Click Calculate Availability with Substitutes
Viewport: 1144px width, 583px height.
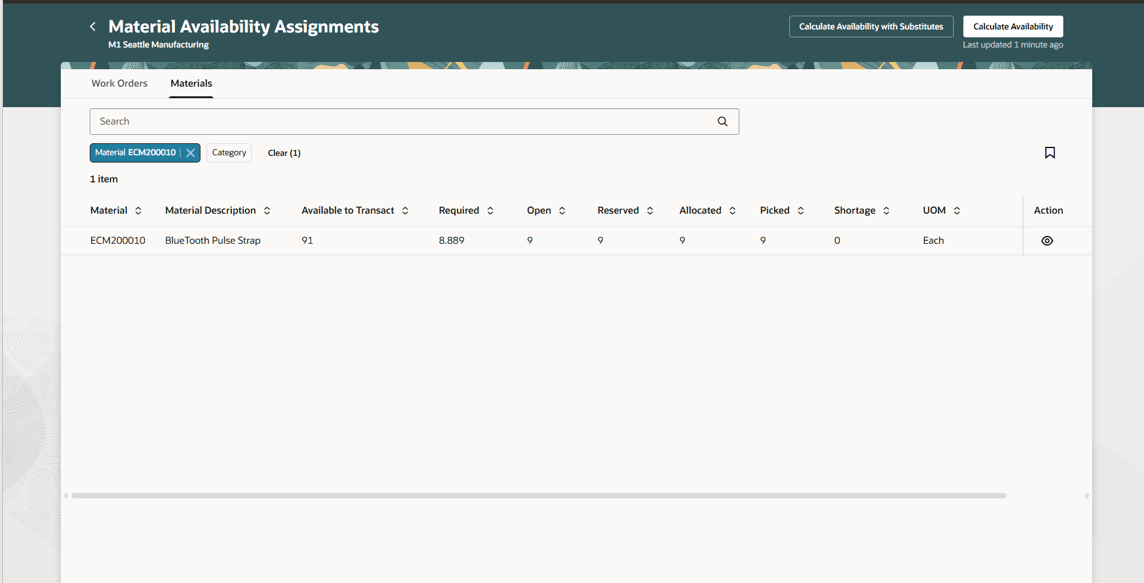tap(870, 26)
